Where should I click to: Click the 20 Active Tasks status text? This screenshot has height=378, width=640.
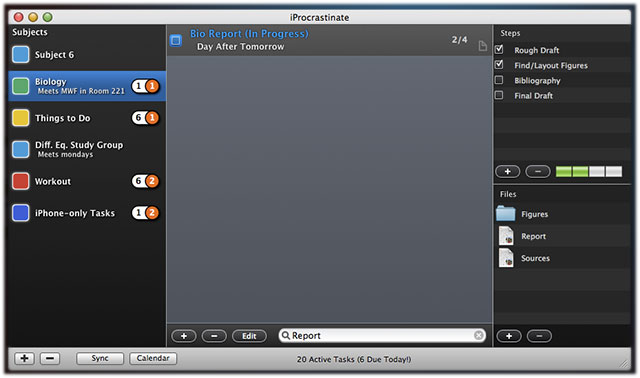coord(353,359)
